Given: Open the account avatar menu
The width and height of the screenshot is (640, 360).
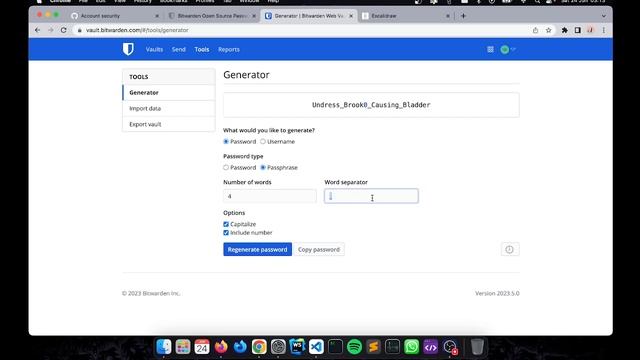Looking at the screenshot, I should click(507, 49).
